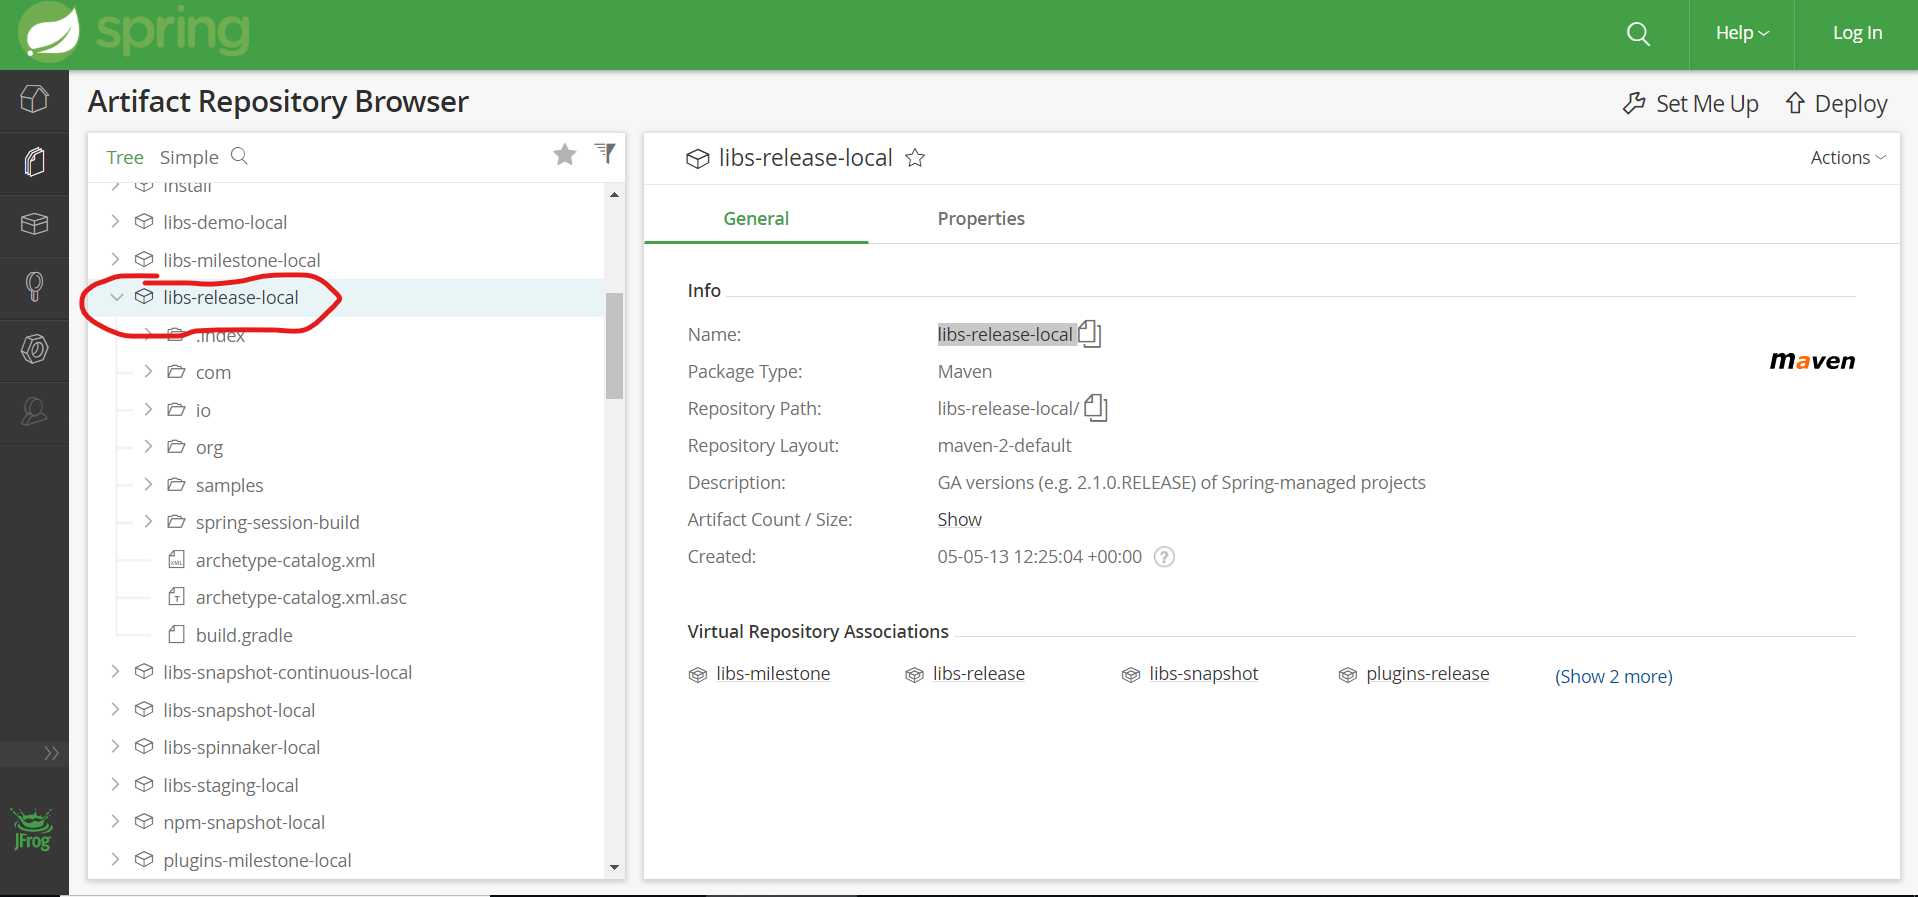Click Show artifact count link
The height and width of the screenshot is (897, 1918).
[959, 519]
